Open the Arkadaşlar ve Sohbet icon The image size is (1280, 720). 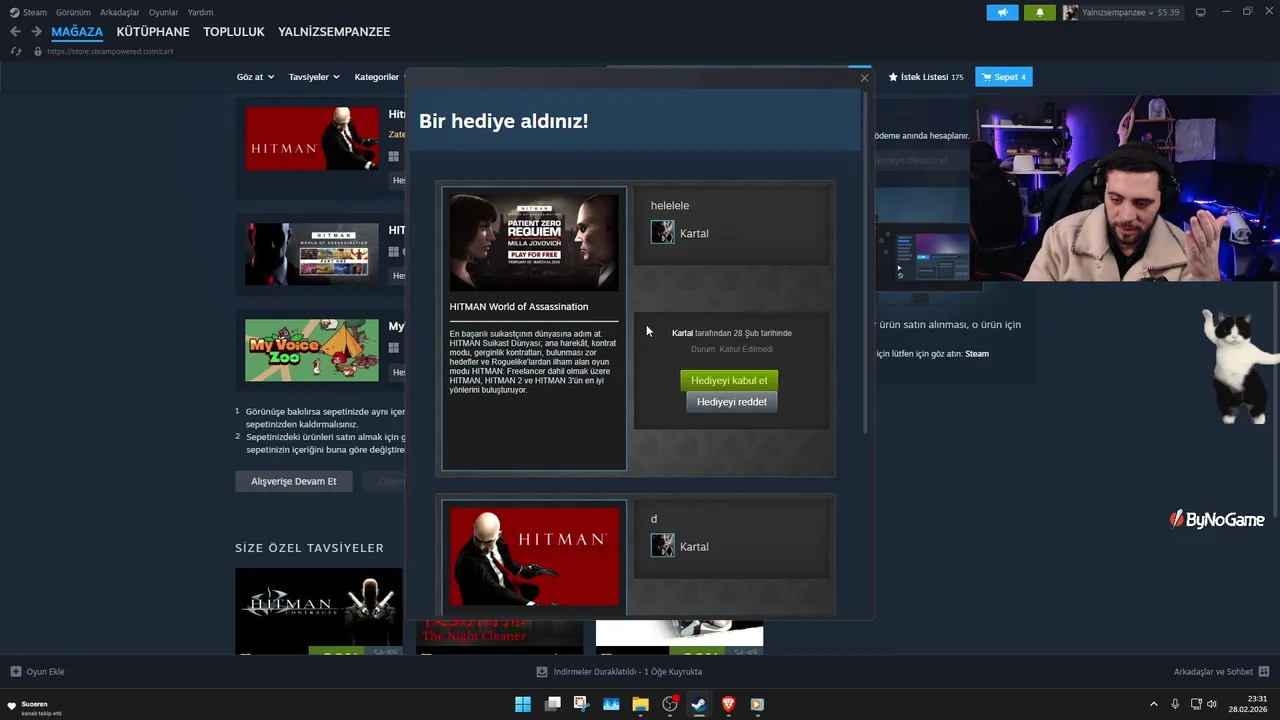click(x=1264, y=672)
